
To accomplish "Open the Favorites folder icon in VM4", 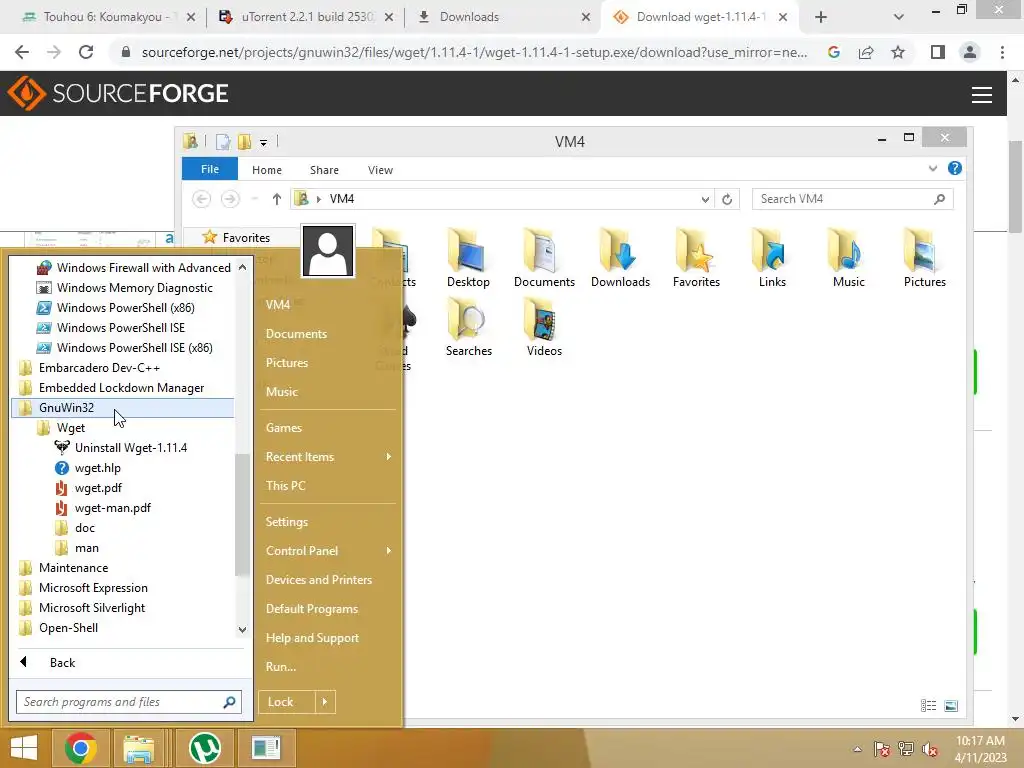I will [696, 259].
